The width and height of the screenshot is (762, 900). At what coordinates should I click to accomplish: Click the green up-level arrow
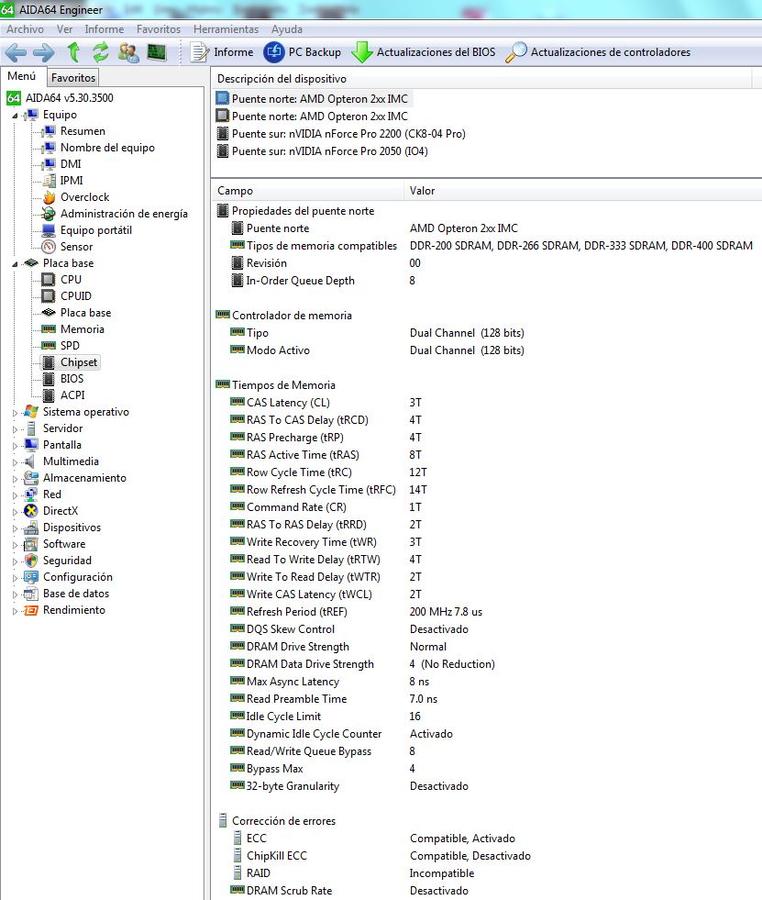pyautogui.click(x=73, y=52)
